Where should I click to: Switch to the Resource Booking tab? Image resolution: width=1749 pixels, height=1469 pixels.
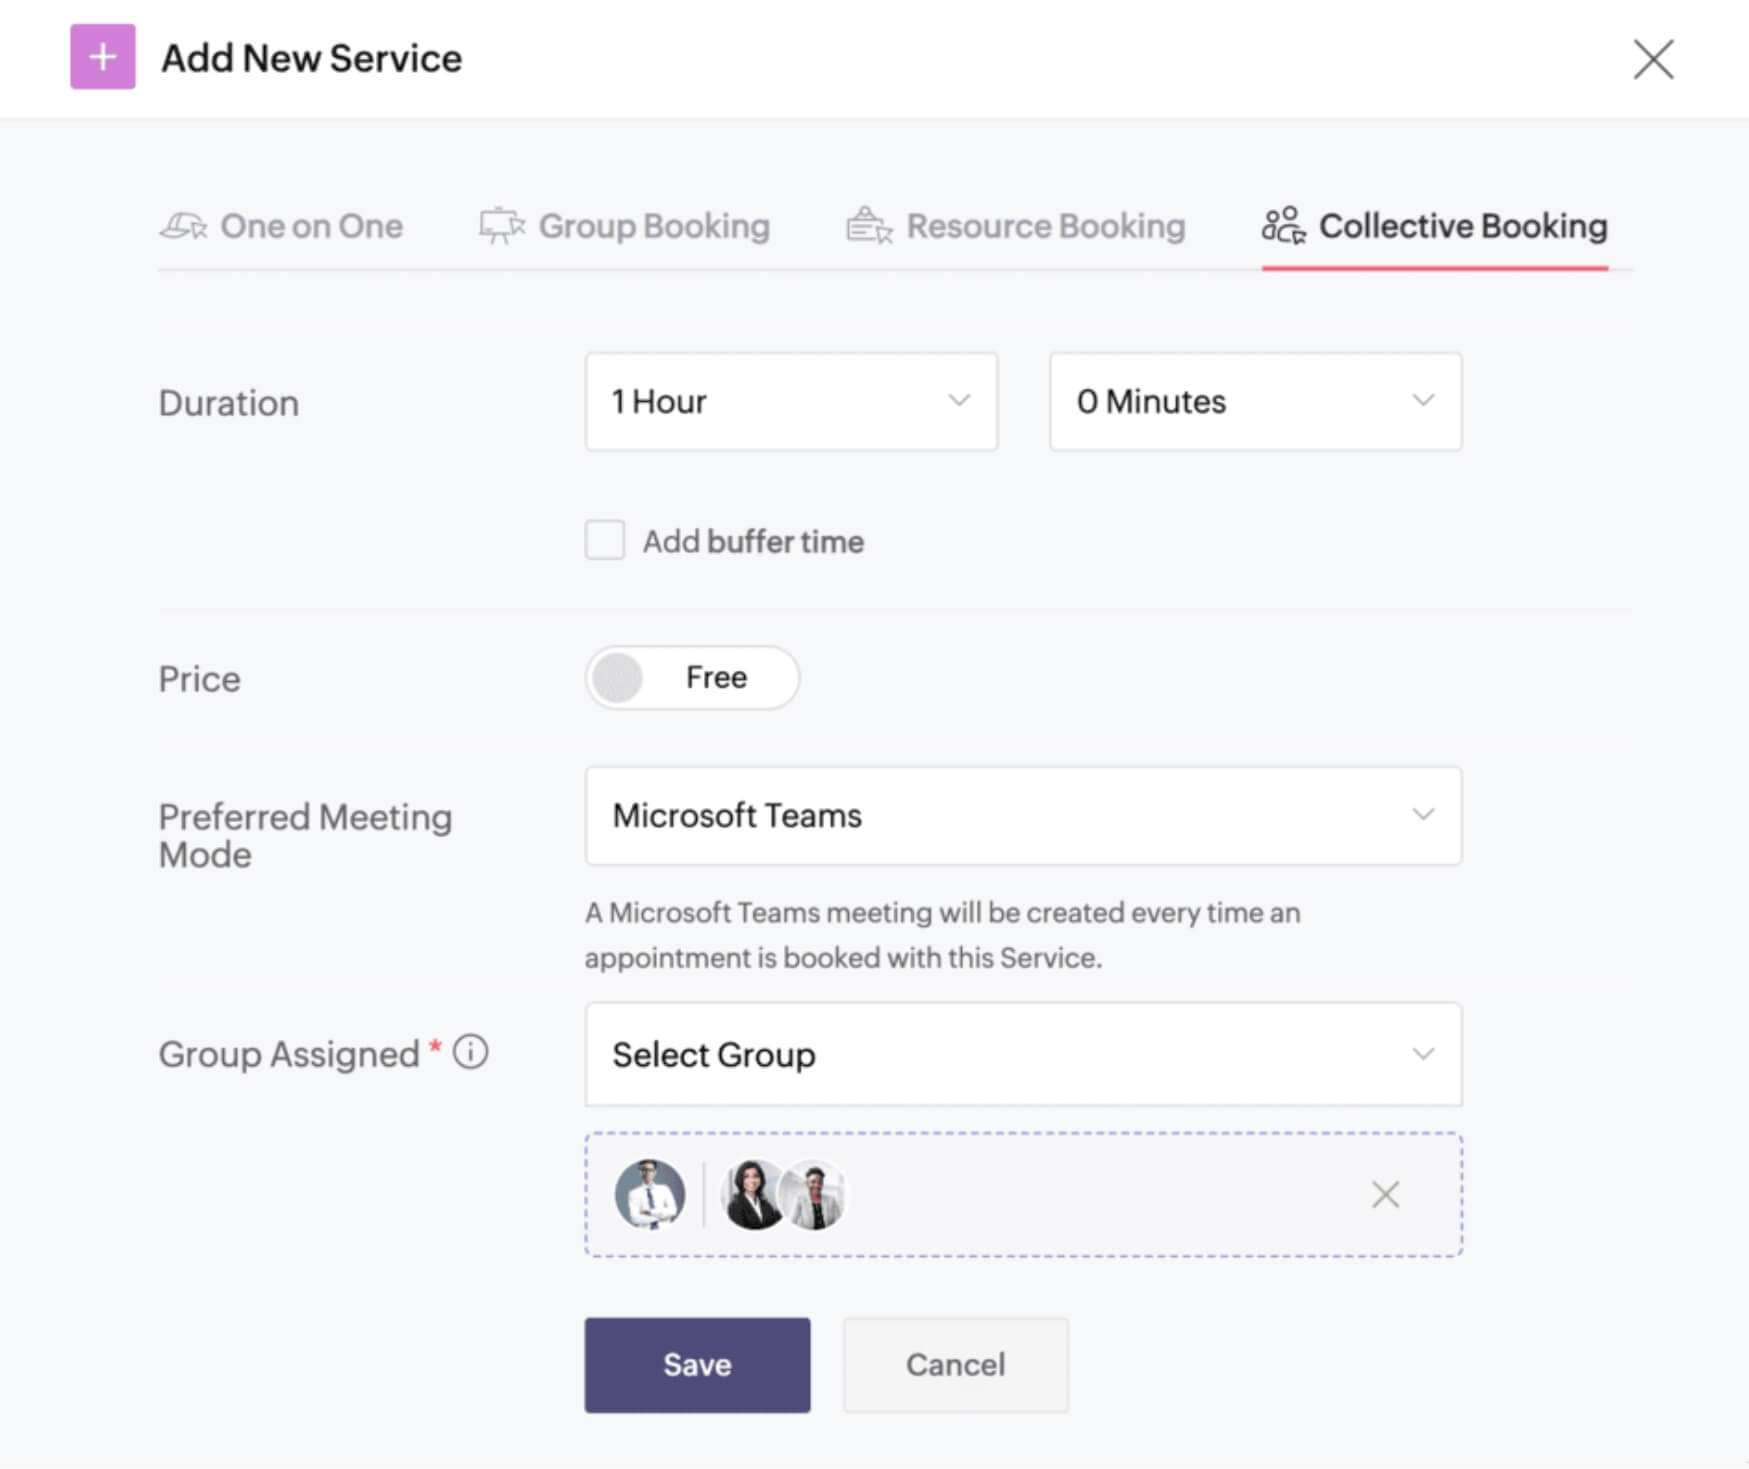pos(1045,226)
